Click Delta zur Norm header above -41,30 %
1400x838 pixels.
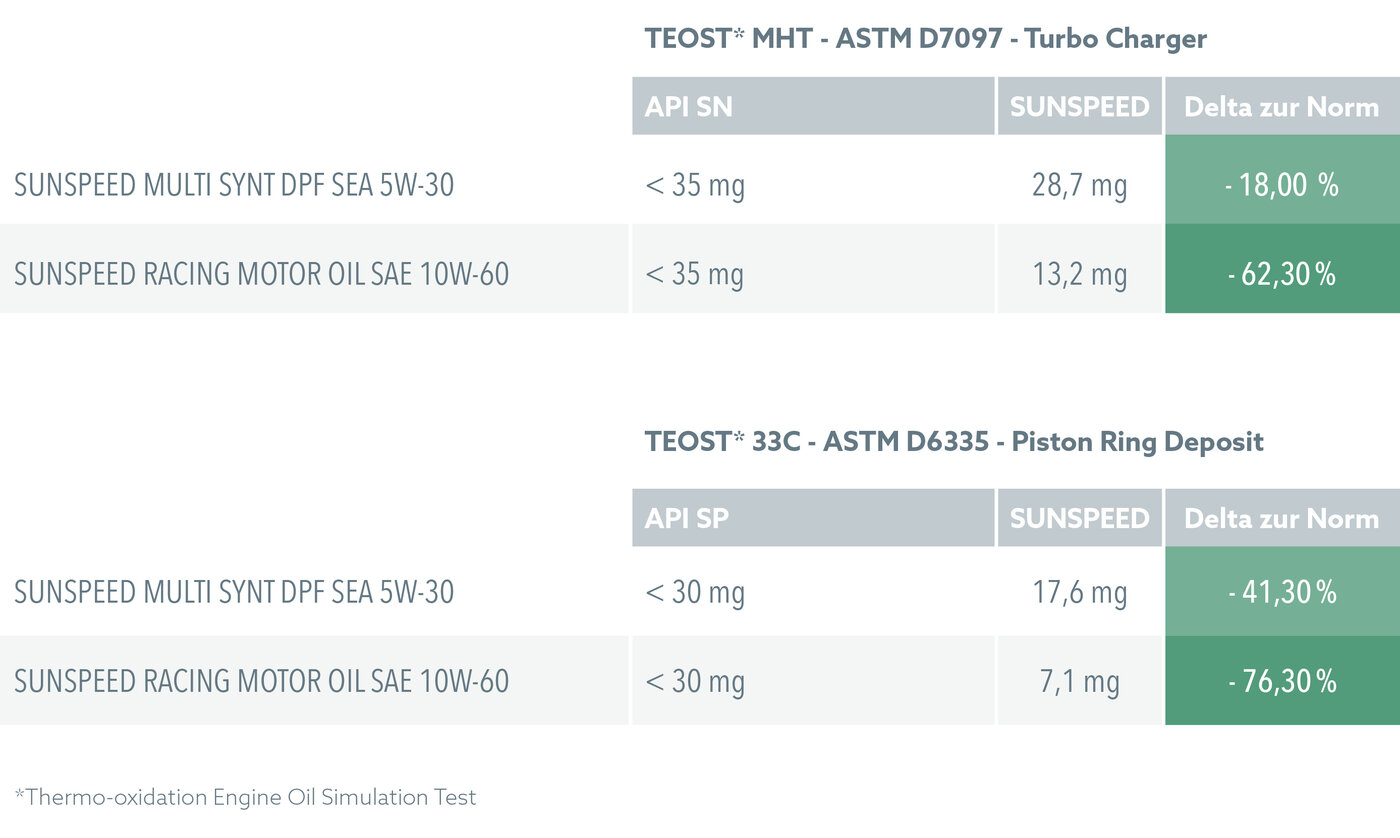pos(1281,518)
